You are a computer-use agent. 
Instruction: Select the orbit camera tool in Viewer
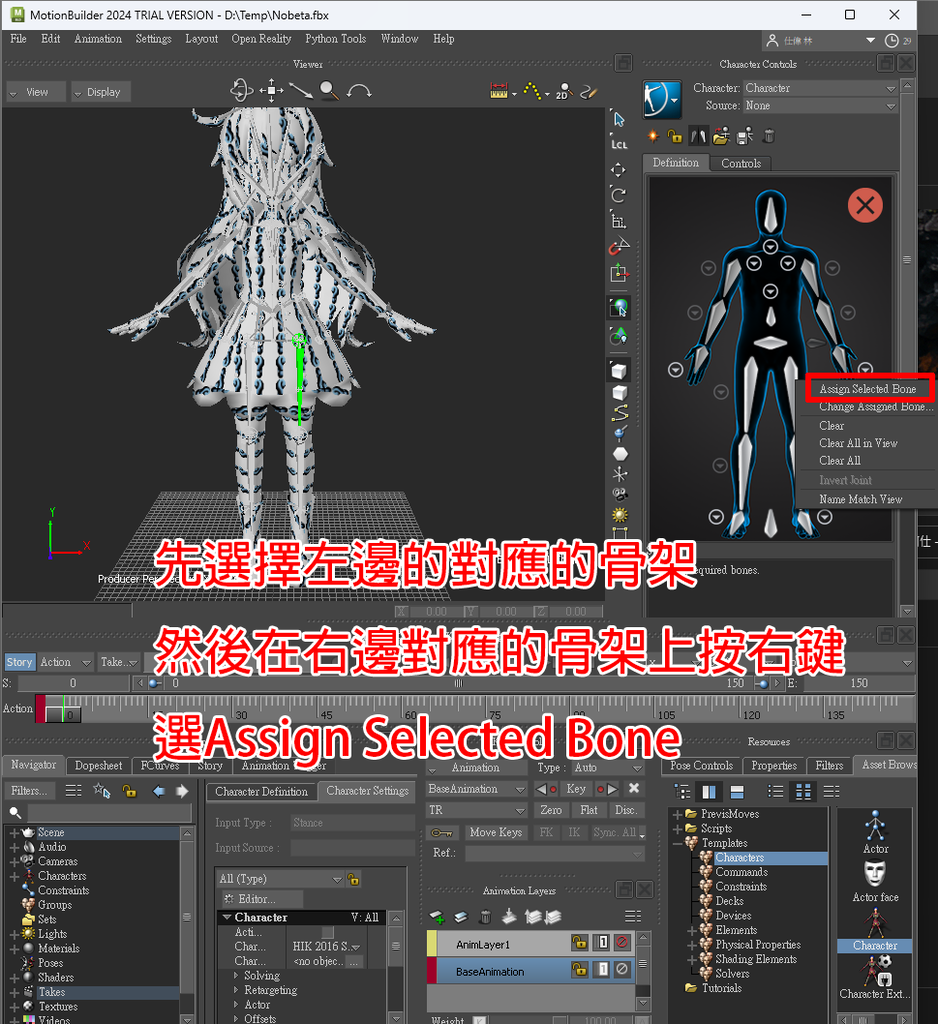pyautogui.click(x=242, y=90)
